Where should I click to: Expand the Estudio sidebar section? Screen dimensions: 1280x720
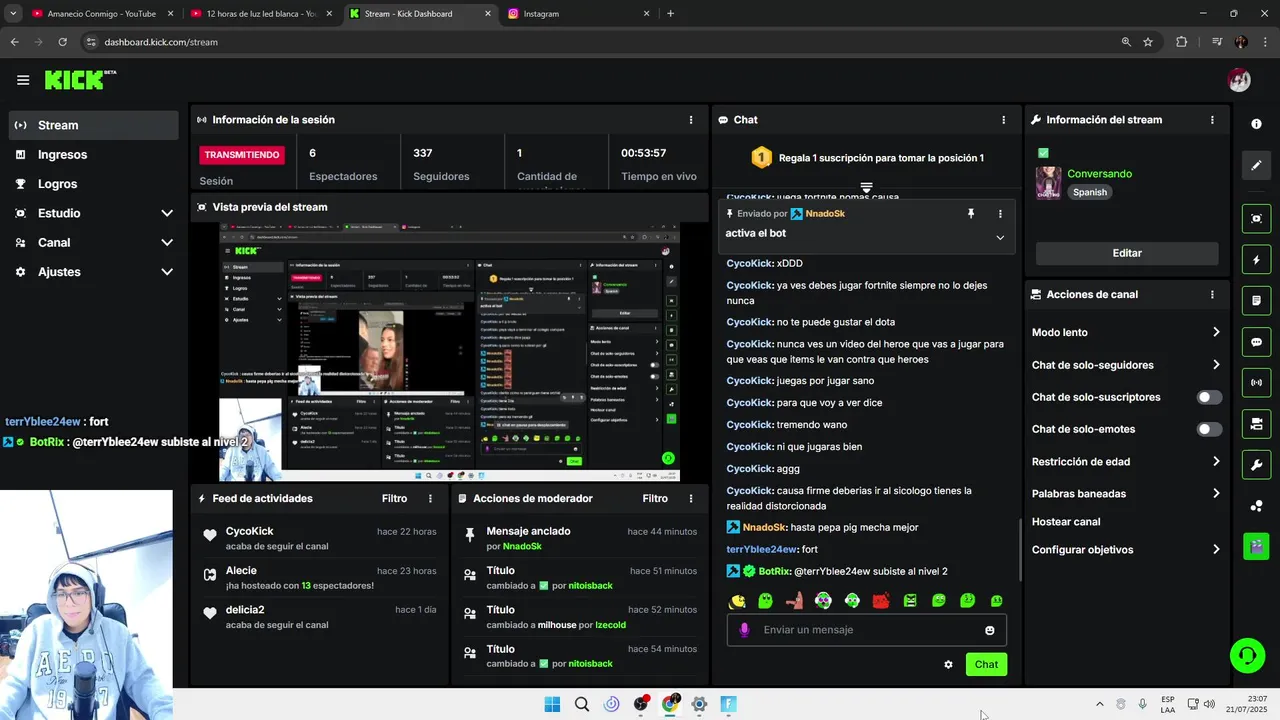pos(167,213)
